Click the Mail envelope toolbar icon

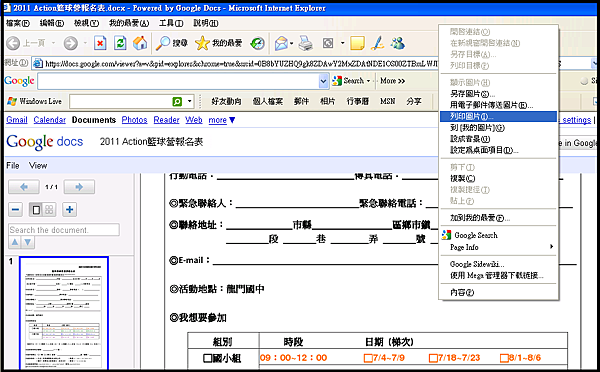281,43
